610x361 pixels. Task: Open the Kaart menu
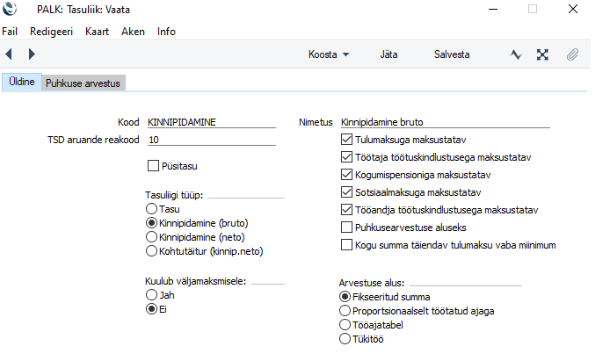pyautogui.click(x=97, y=32)
